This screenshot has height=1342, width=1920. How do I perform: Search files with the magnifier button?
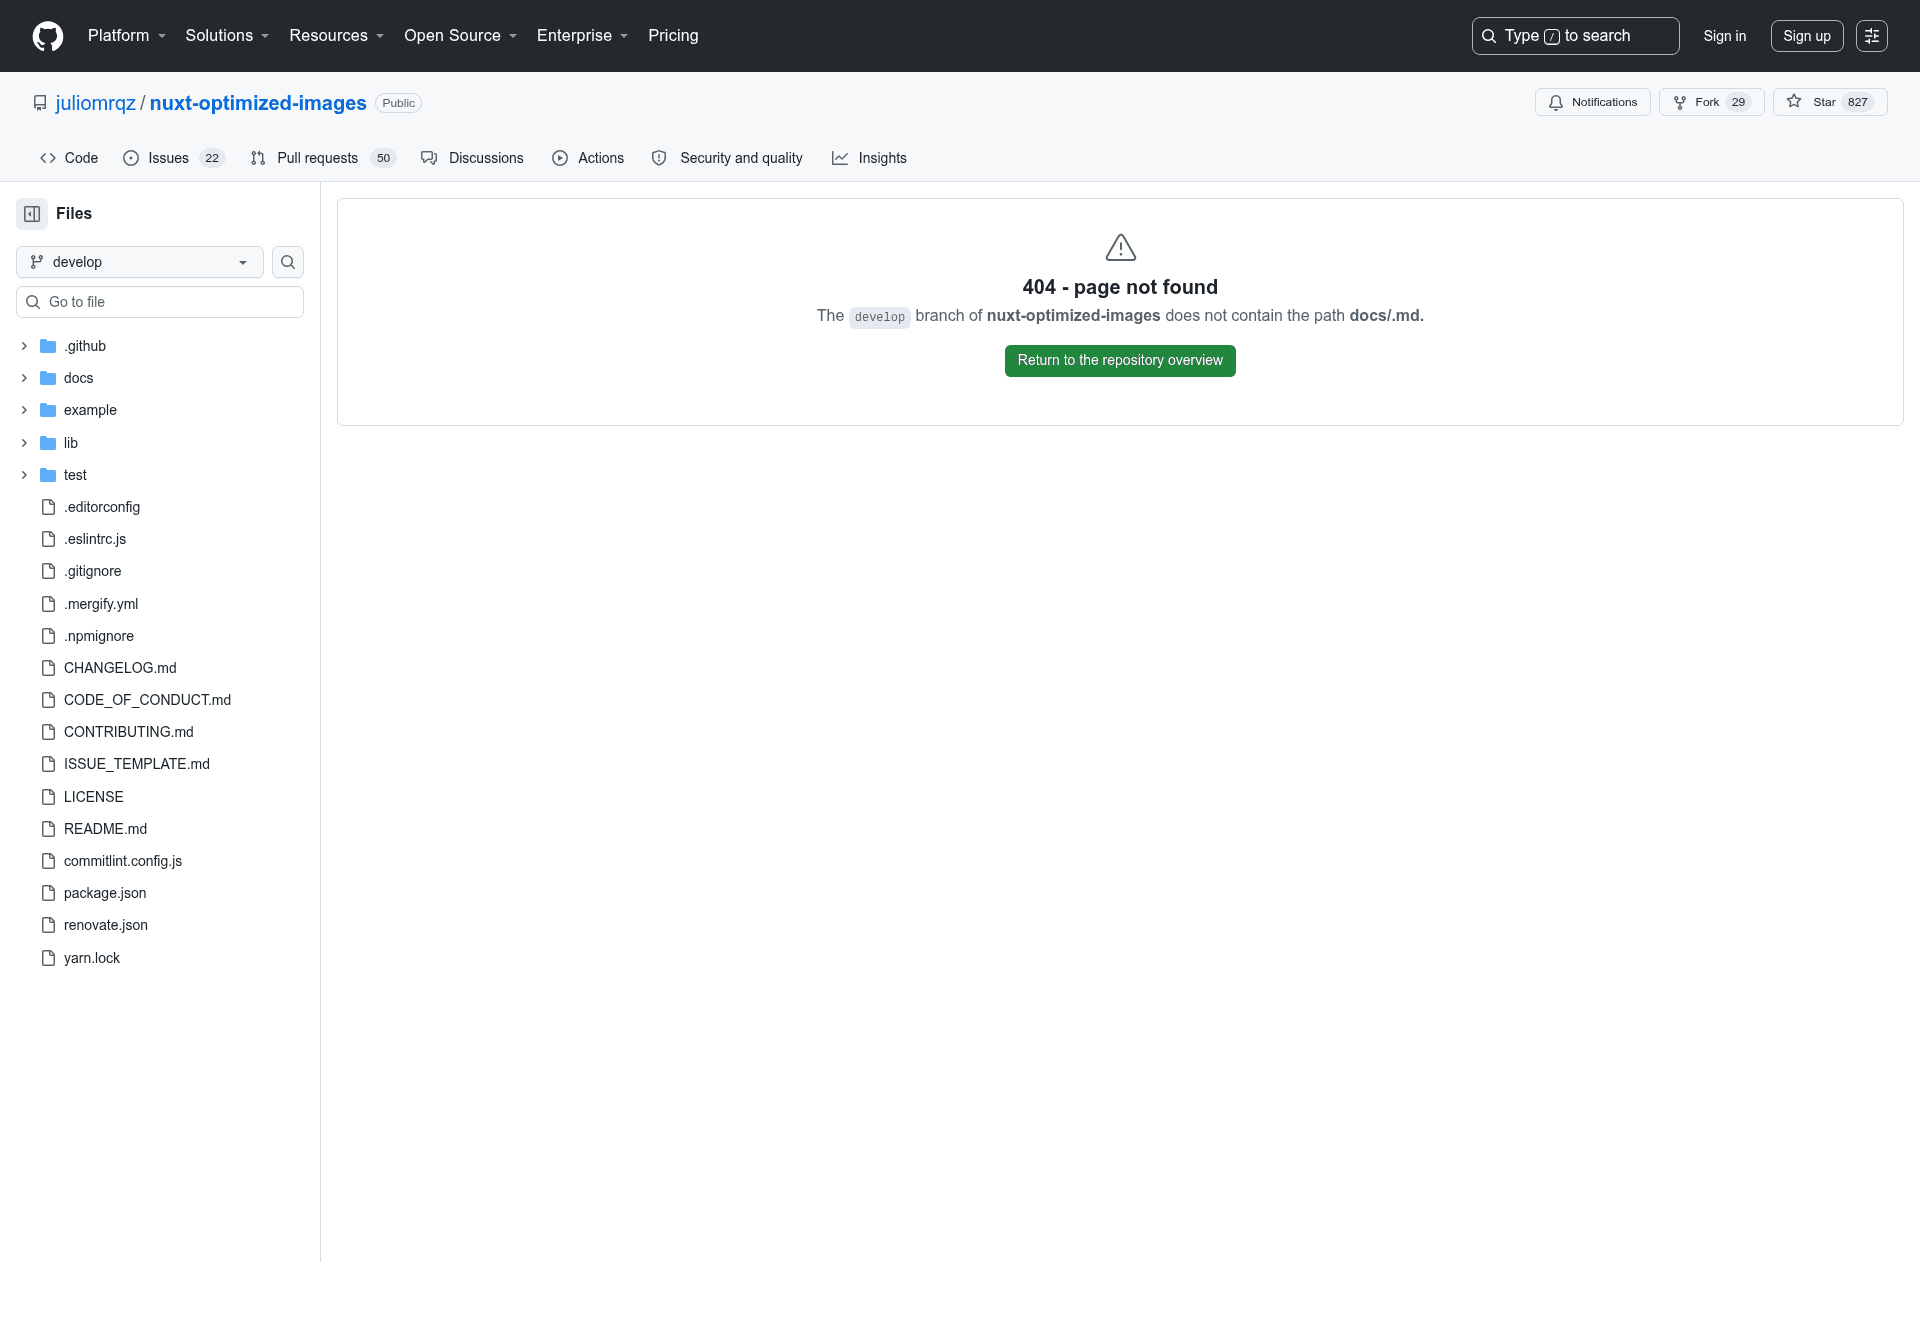pyautogui.click(x=288, y=262)
